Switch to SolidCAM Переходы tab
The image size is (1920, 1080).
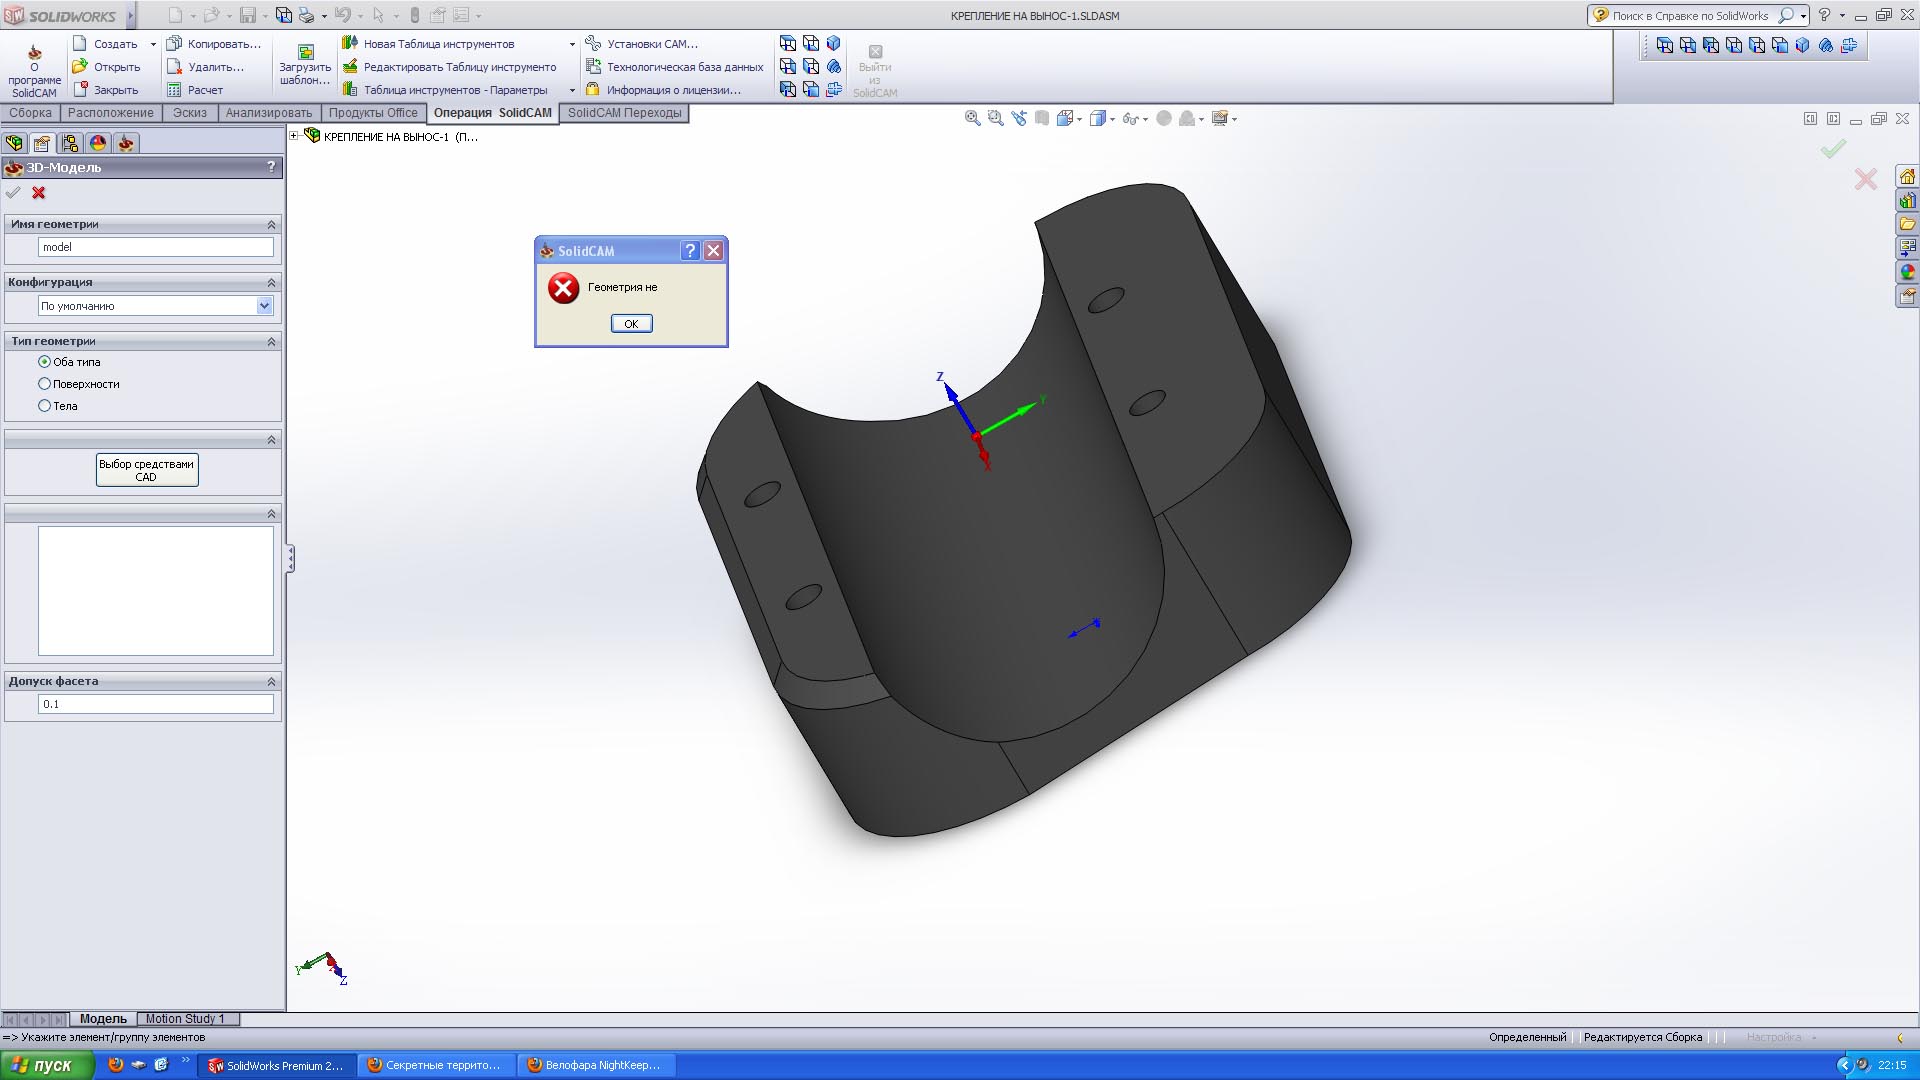pos(624,113)
